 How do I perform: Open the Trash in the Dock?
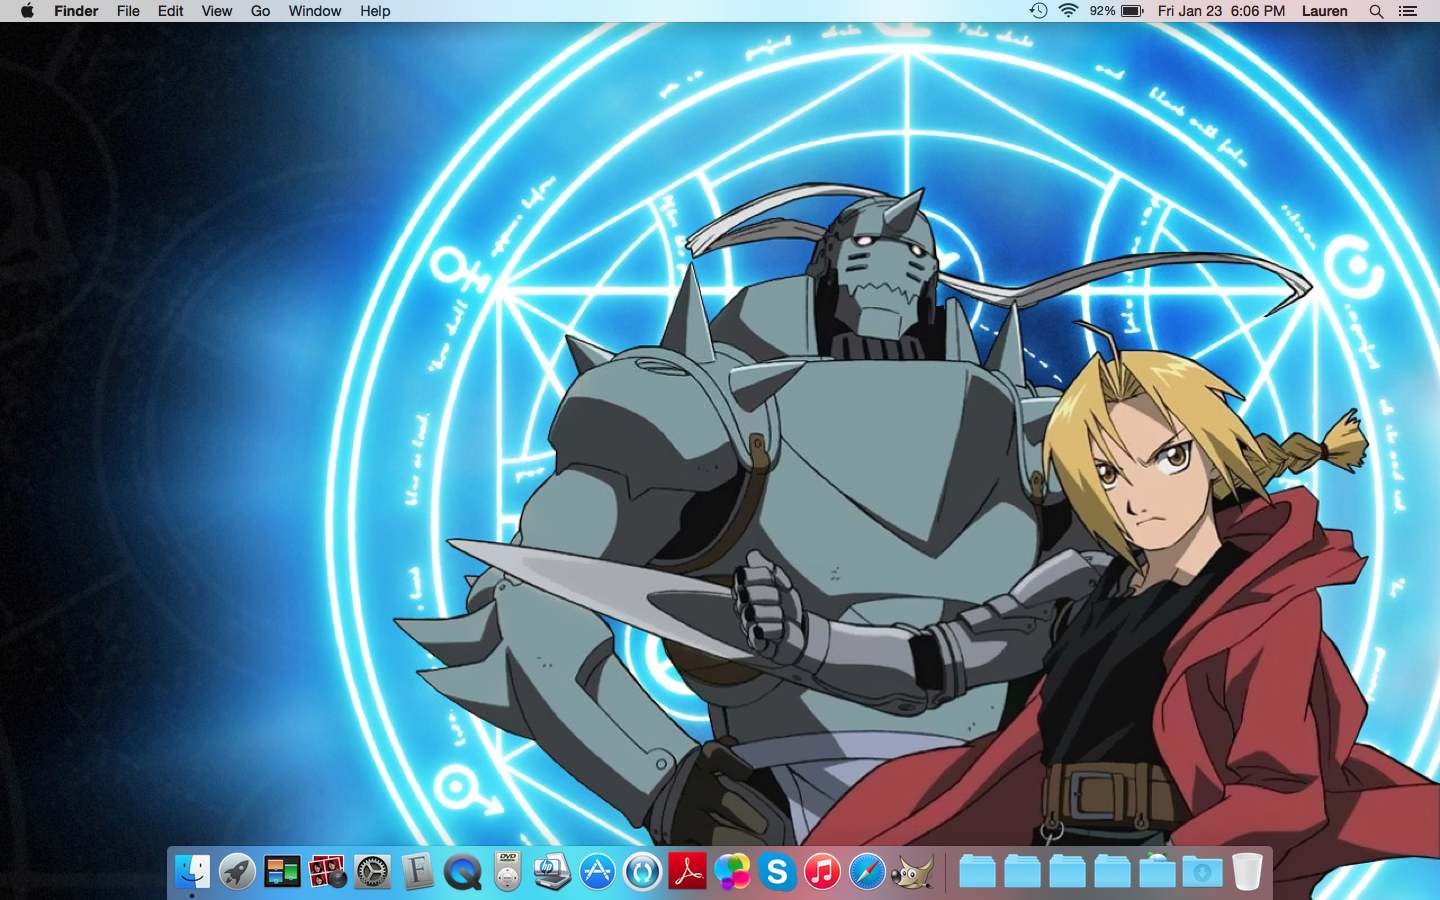click(x=1247, y=872)
